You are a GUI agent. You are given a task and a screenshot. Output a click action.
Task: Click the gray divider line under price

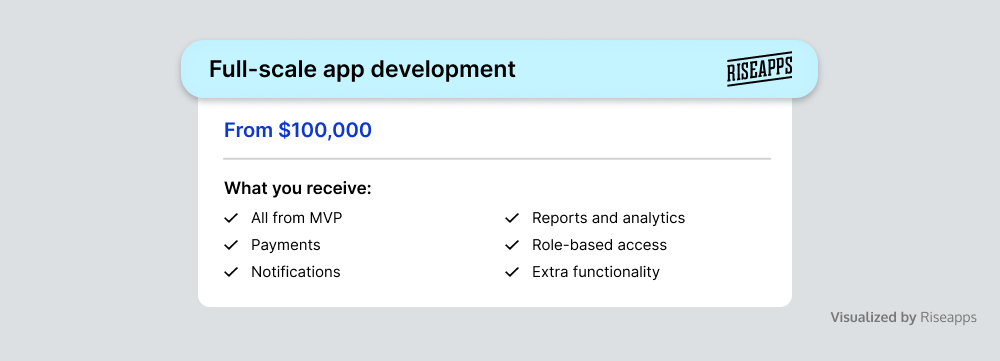[497, 158]
